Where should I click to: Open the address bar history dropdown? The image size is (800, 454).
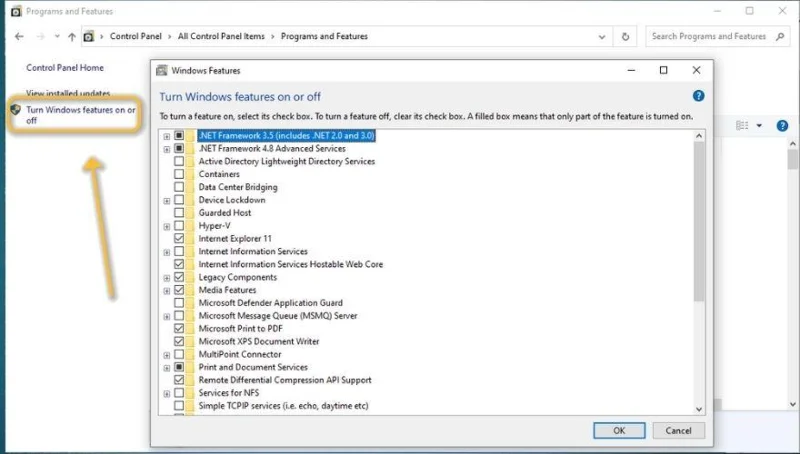[602, 37]
